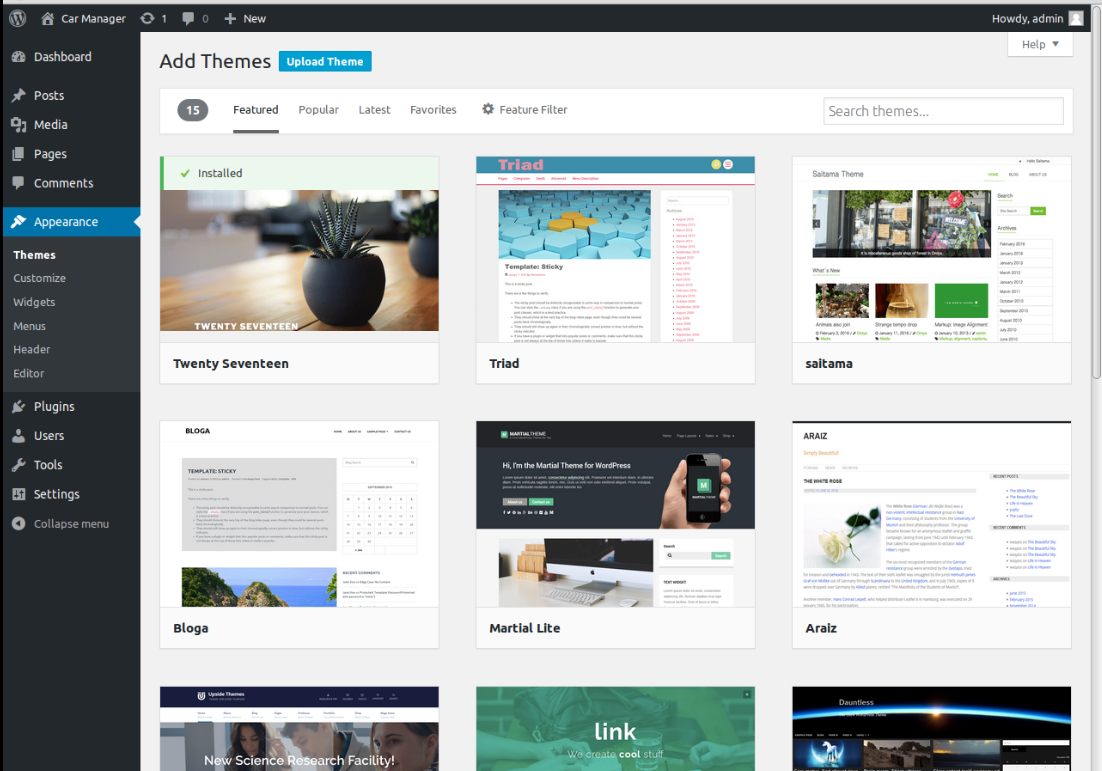
Task: Click the Dashboard gauge icon
Action: click(19, 57)
